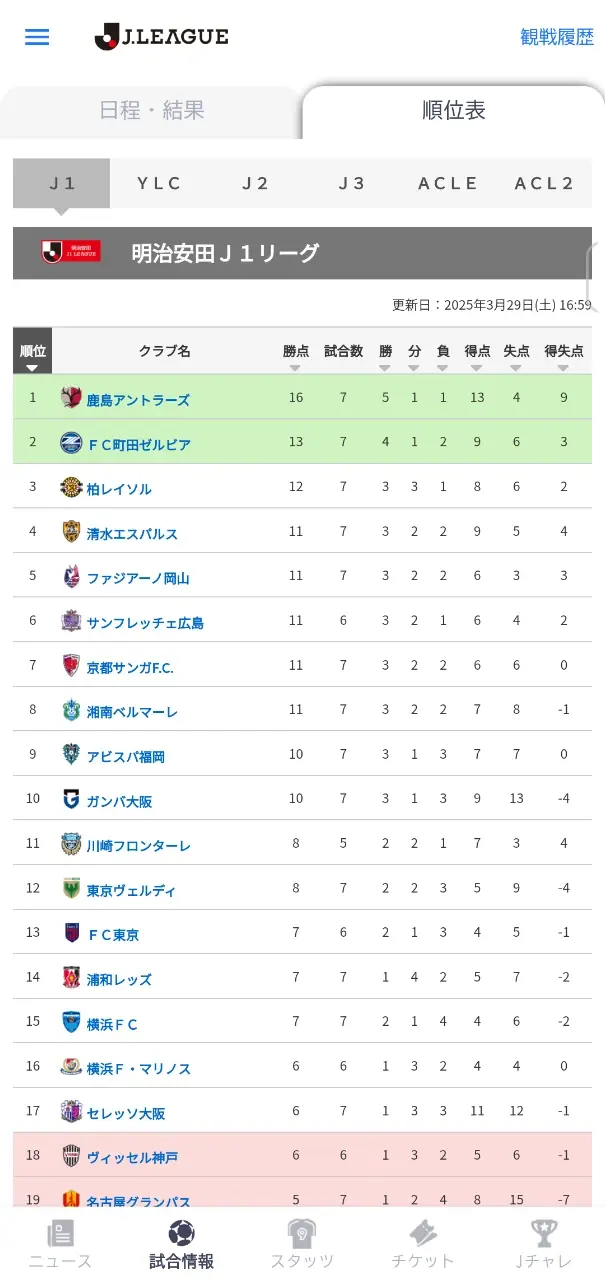Screen dimensions: 605x1280
Task: Sort table by 得失点 column arrow
Action: [563, 368]
